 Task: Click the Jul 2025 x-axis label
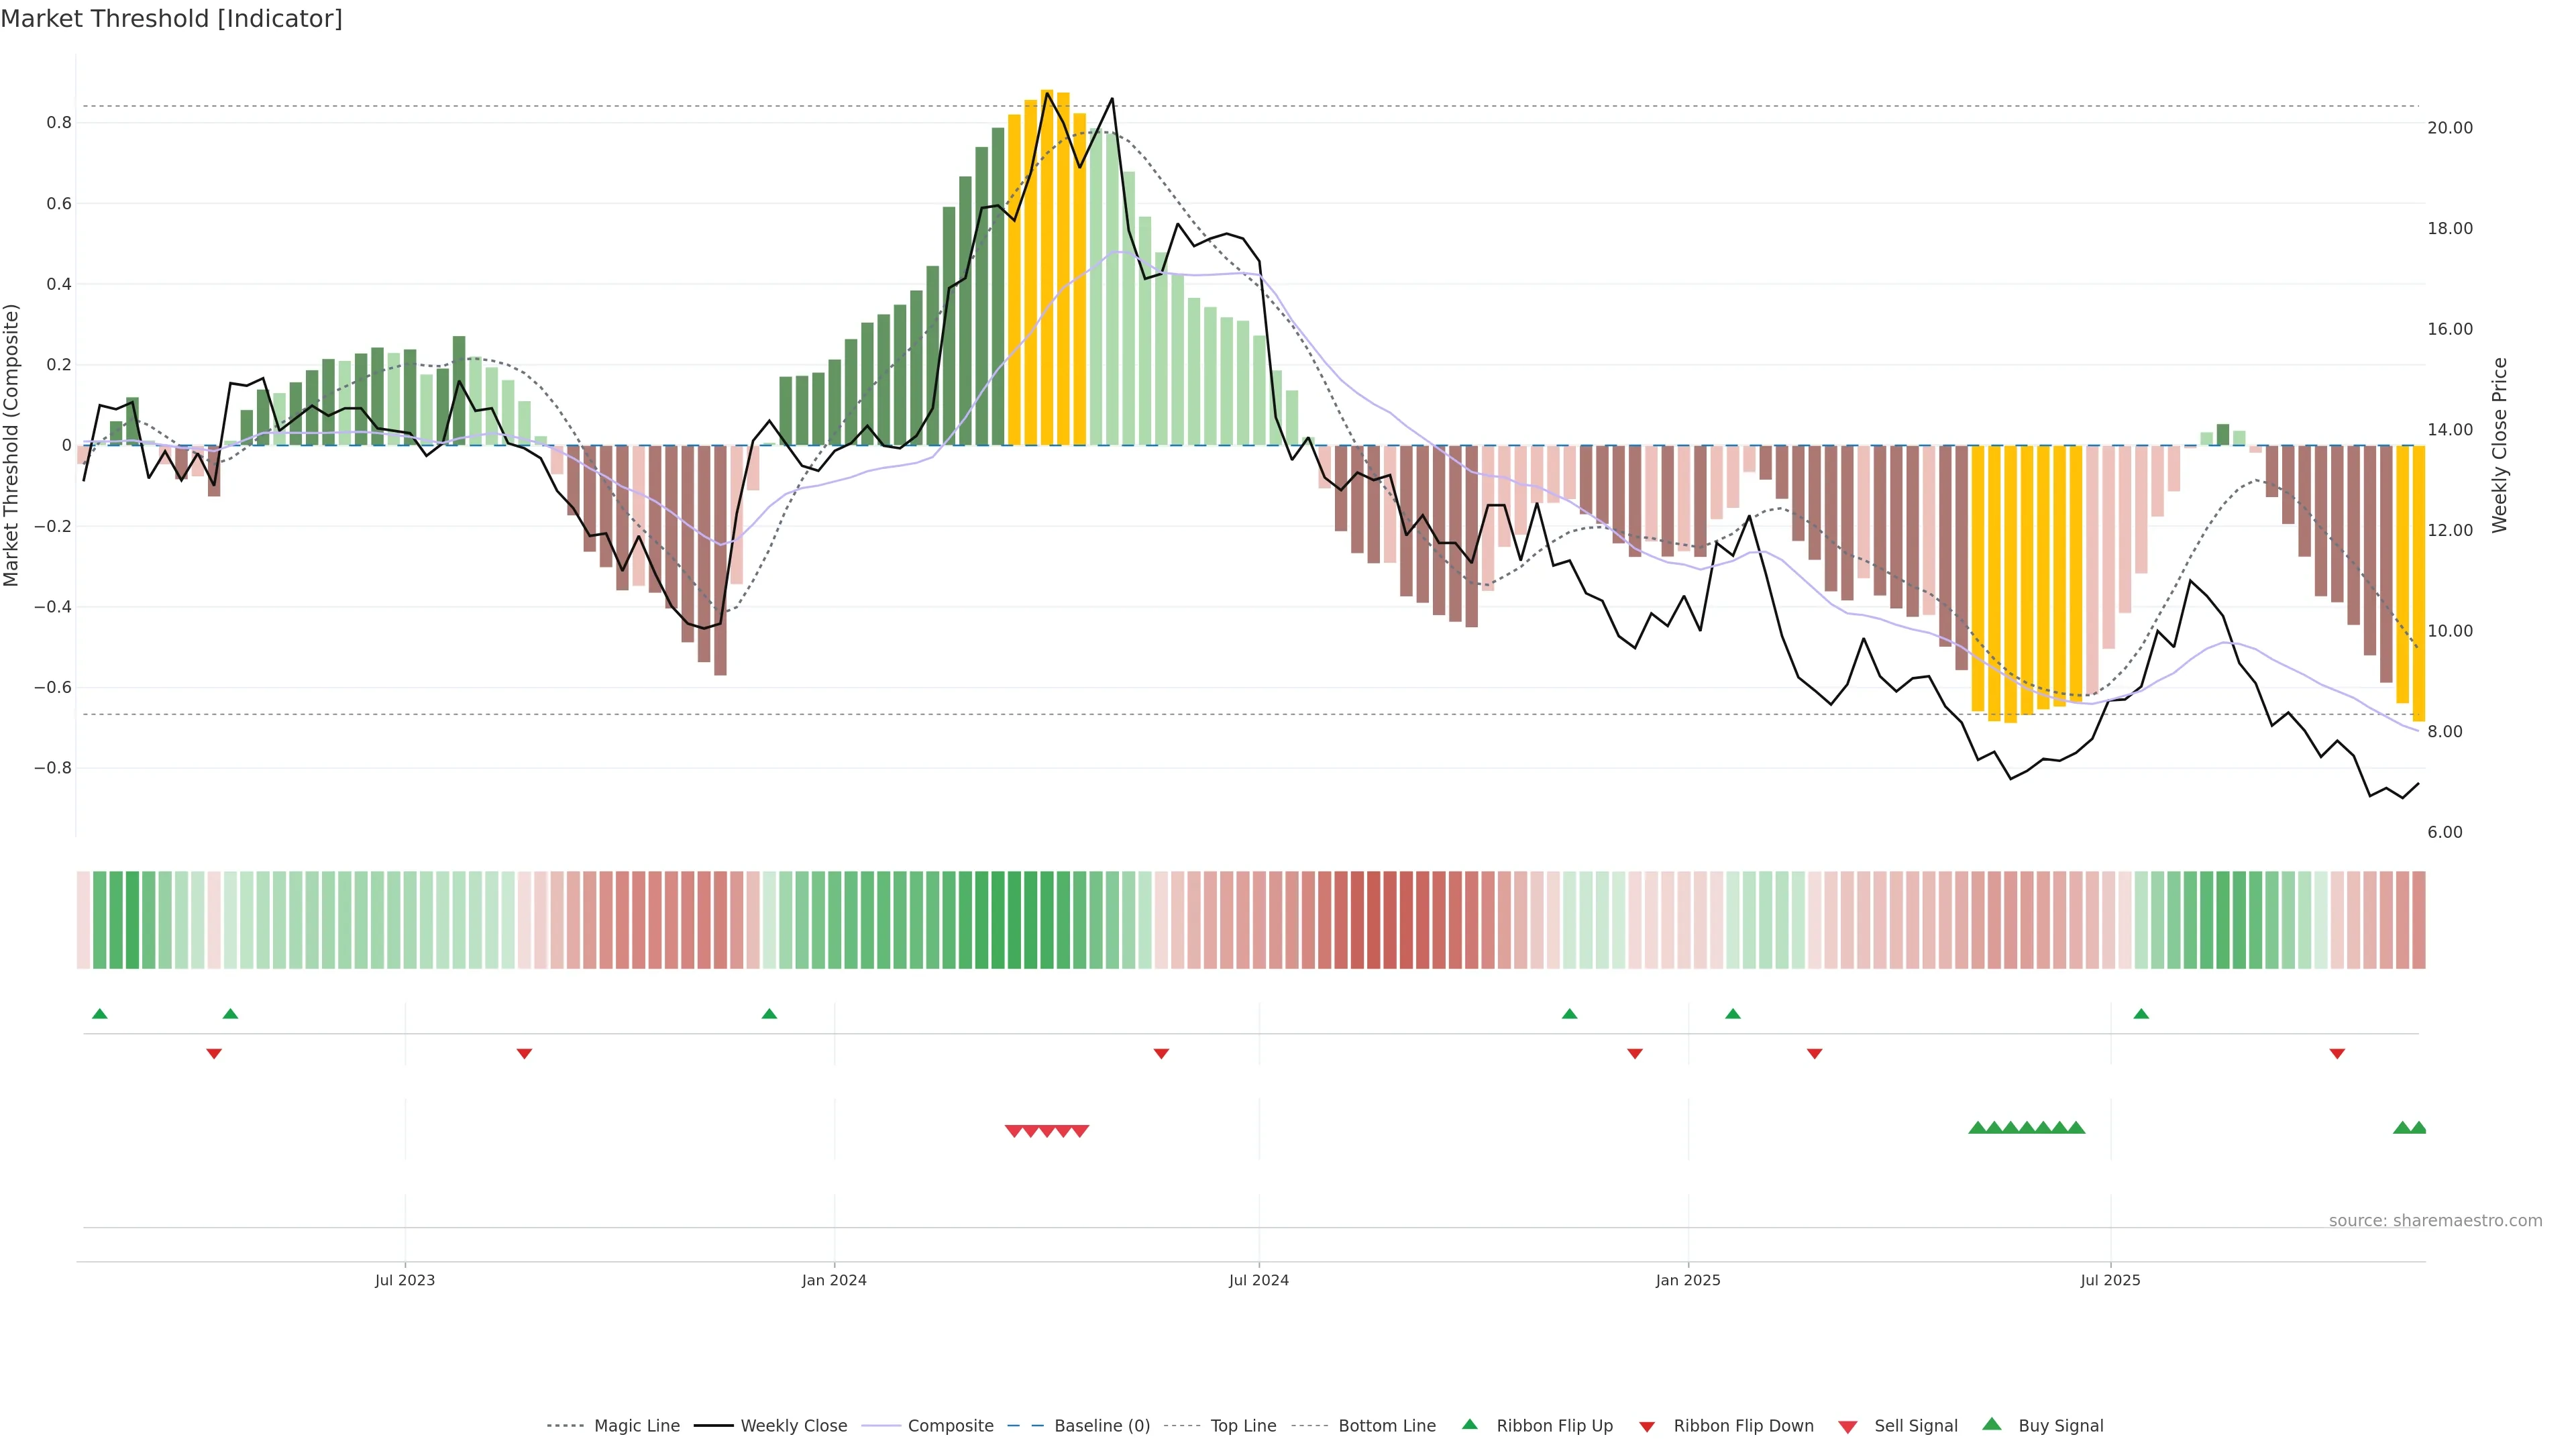tap(2110, 1280)
